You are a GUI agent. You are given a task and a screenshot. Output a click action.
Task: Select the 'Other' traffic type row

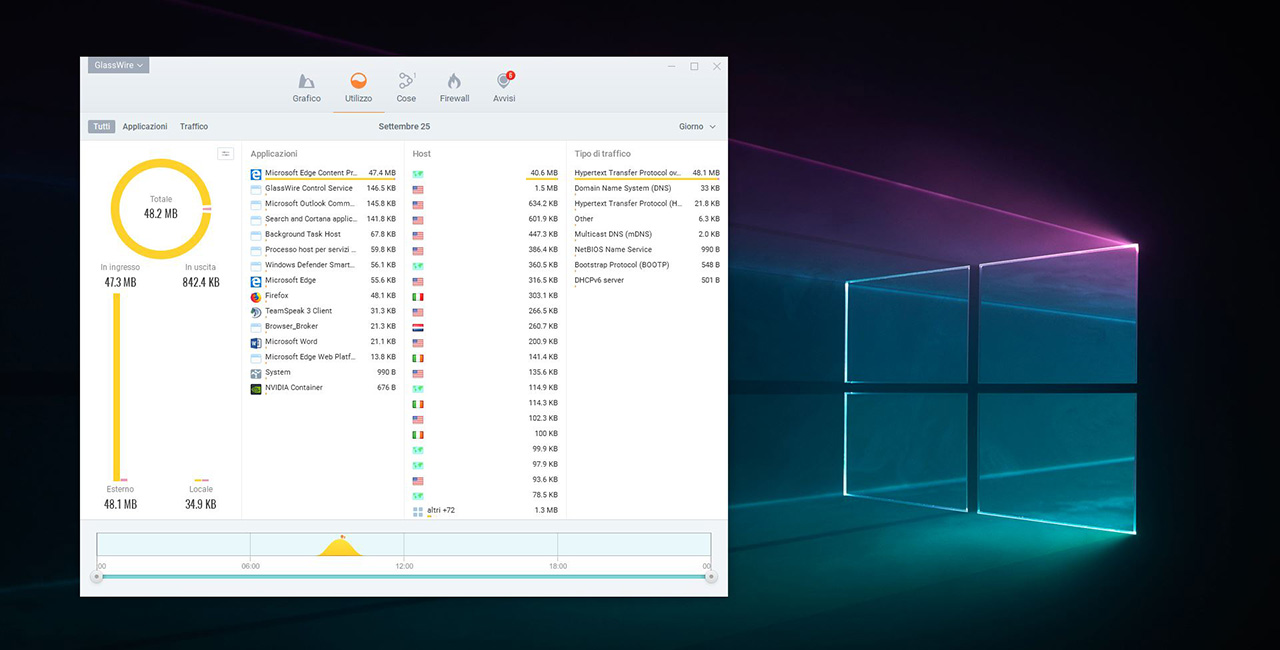[x=646, y=219]
